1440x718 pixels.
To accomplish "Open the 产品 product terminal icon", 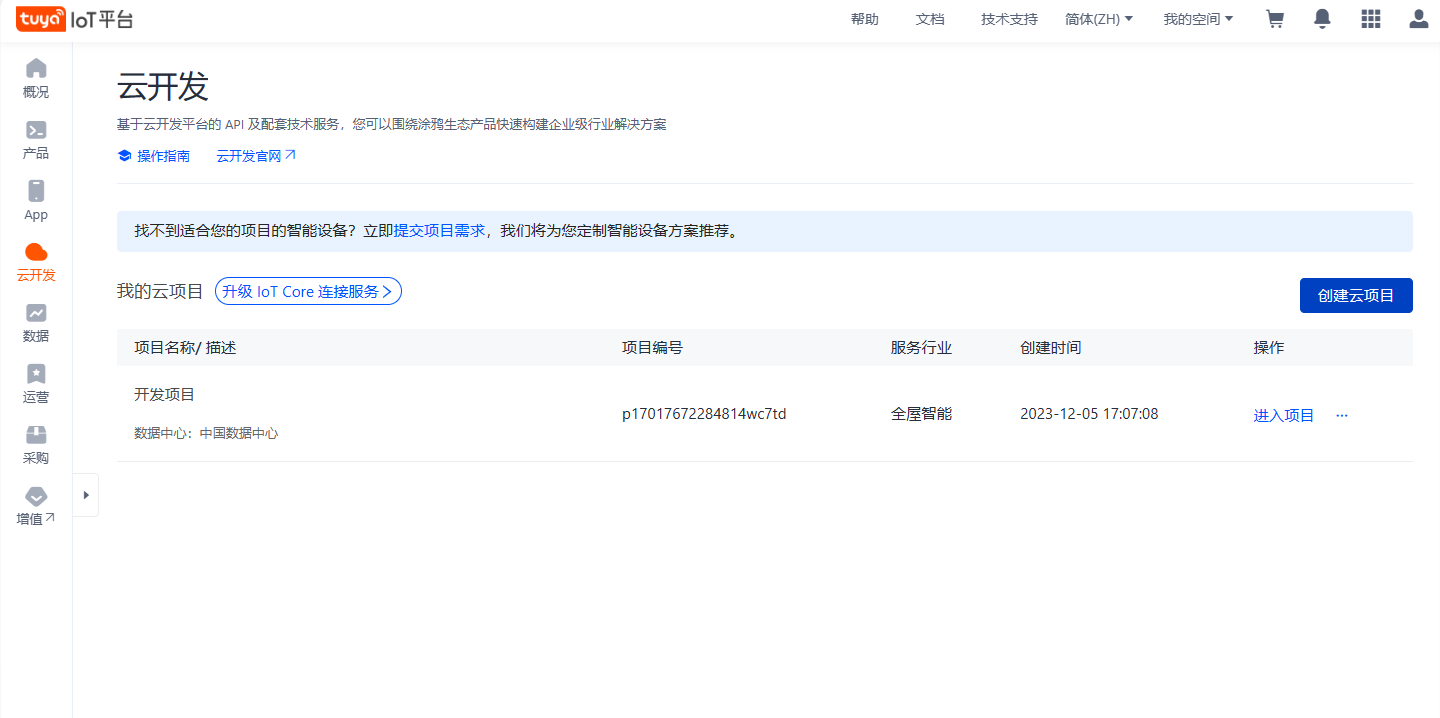I will (36, 130).
